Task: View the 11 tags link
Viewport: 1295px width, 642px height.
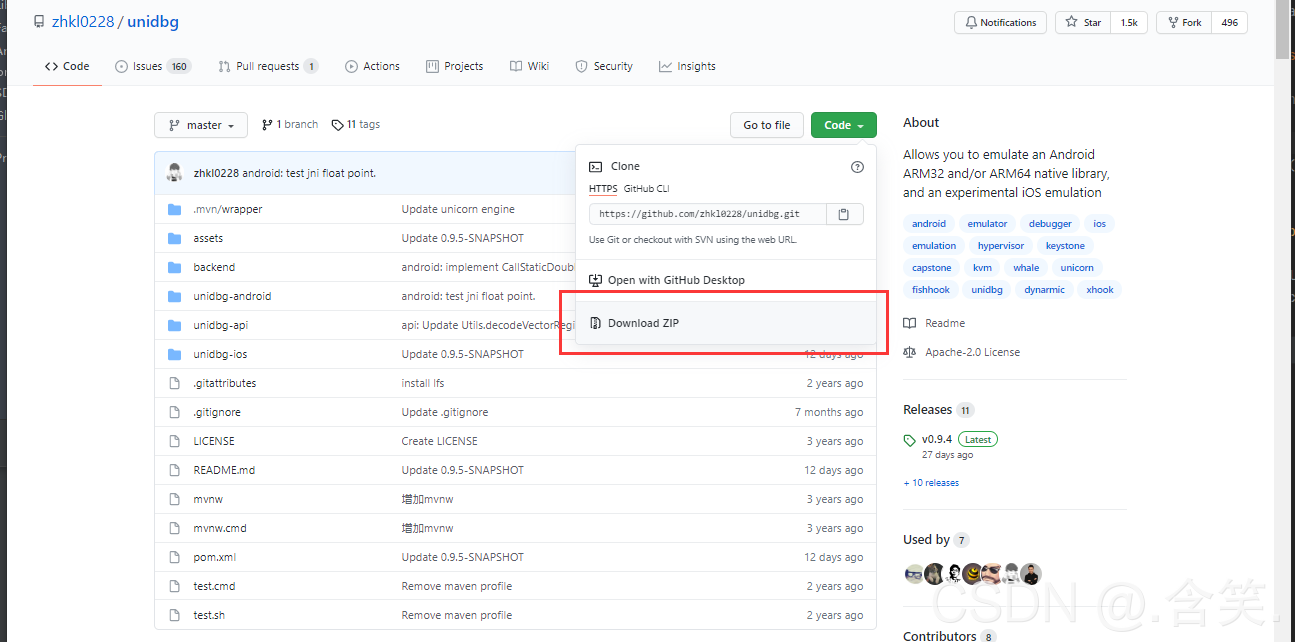Action: pos(356,124)
